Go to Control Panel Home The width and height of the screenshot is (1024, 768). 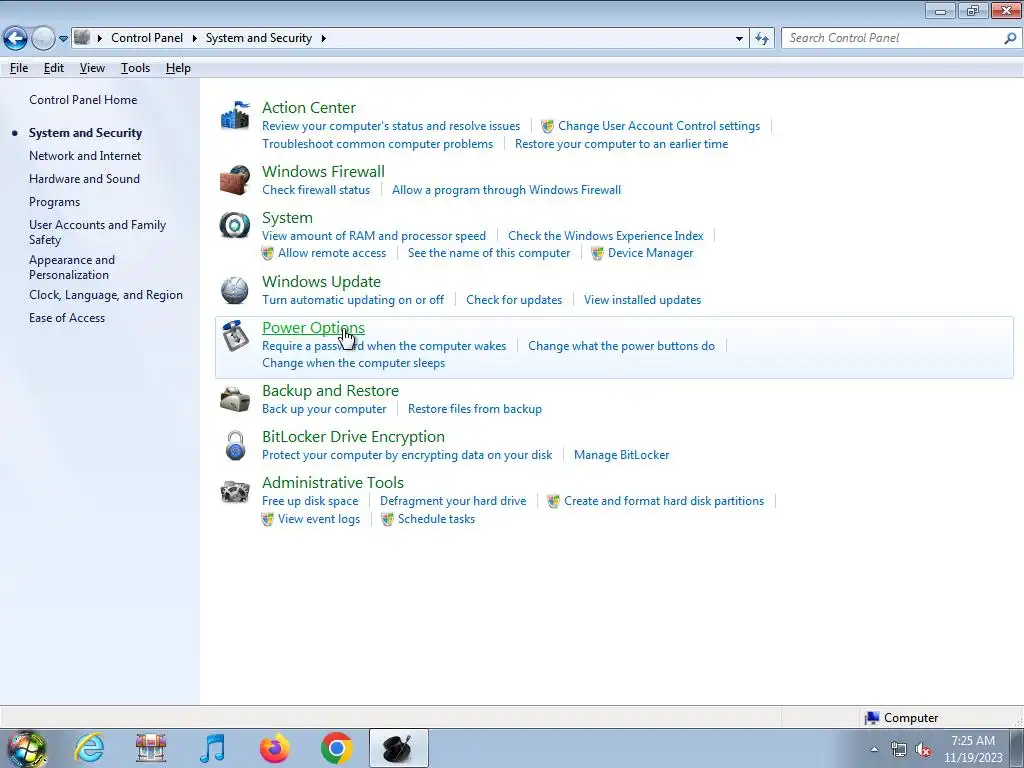click(83, 100)
